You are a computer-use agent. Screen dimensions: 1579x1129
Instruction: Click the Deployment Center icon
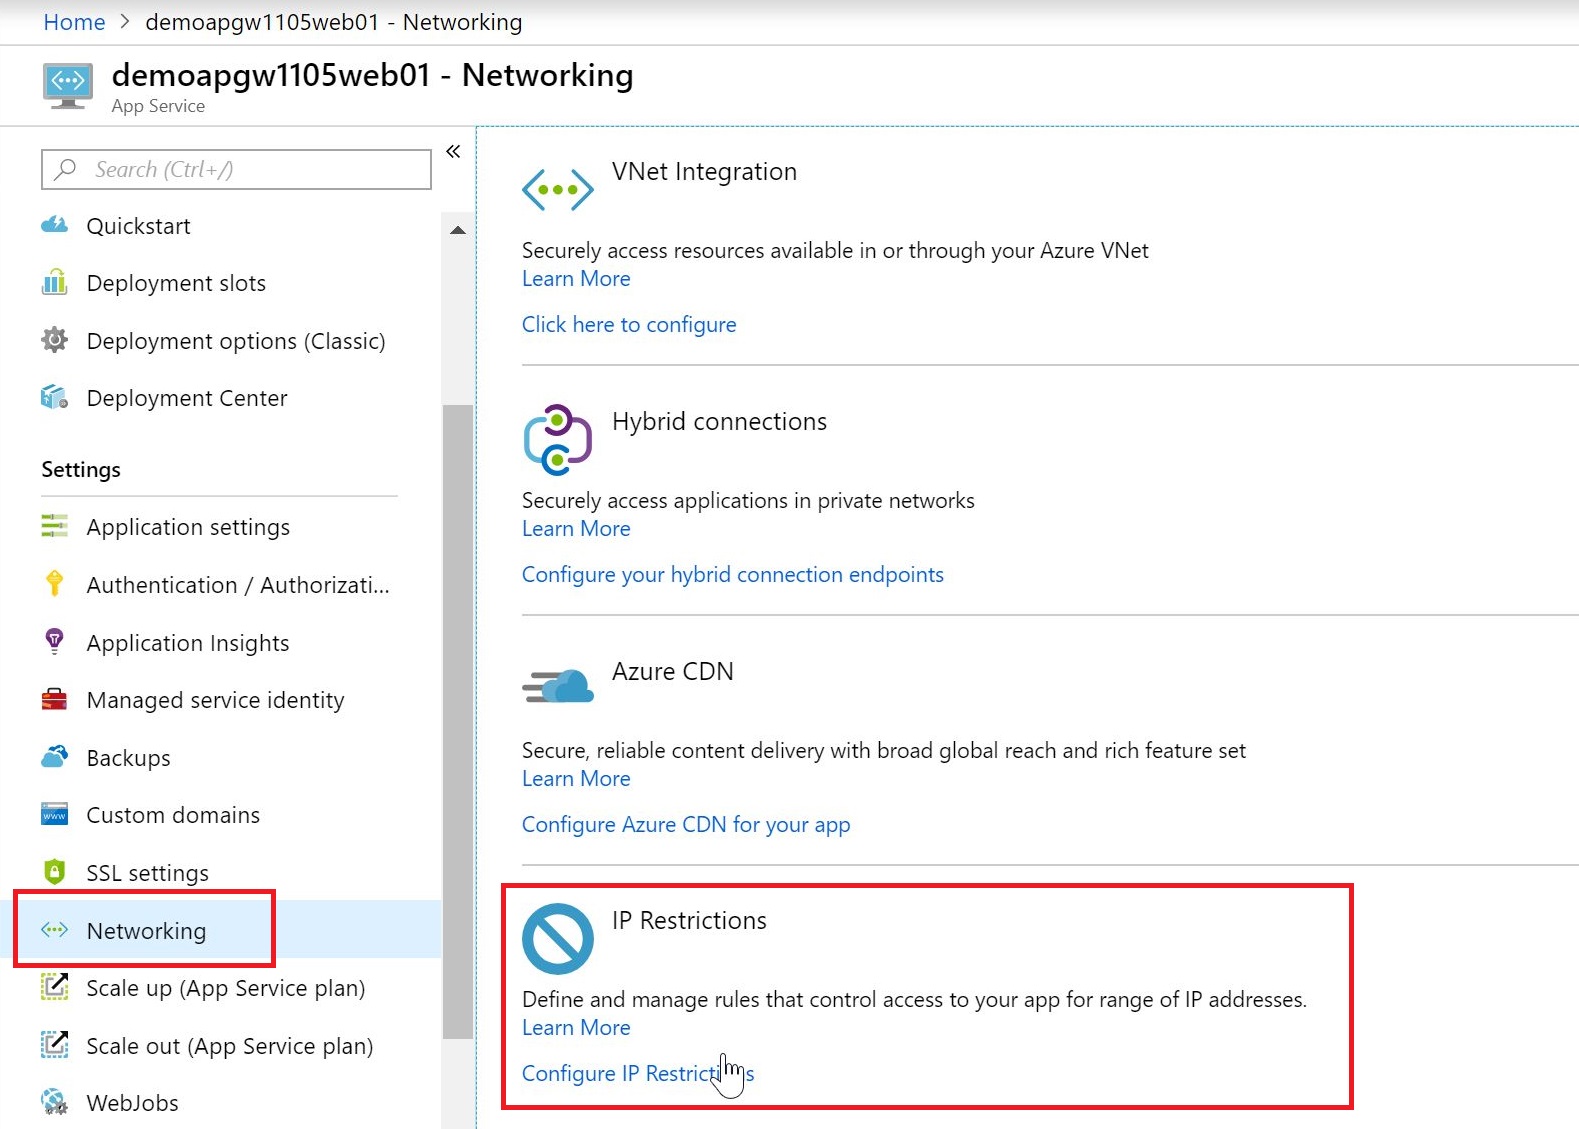coord(54,397)
